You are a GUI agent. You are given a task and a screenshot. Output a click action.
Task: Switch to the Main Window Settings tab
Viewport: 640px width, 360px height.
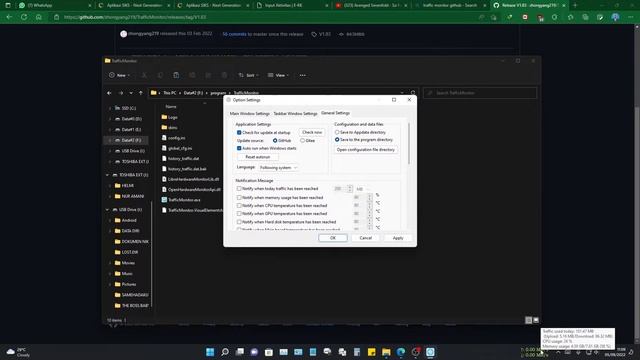[249, 113]
